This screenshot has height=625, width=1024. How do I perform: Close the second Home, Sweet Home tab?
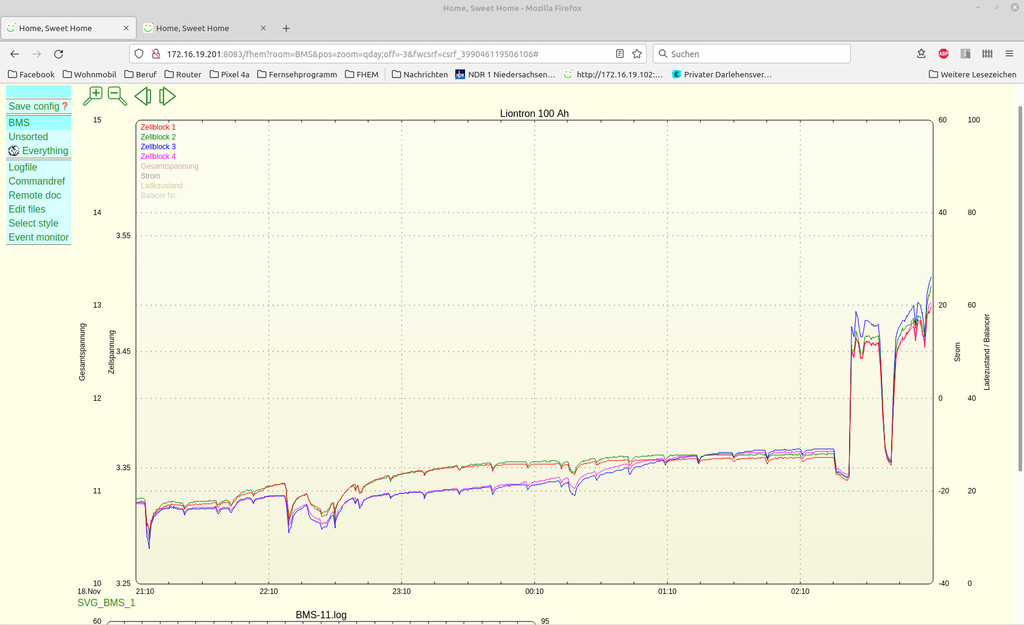coord(263,28)
